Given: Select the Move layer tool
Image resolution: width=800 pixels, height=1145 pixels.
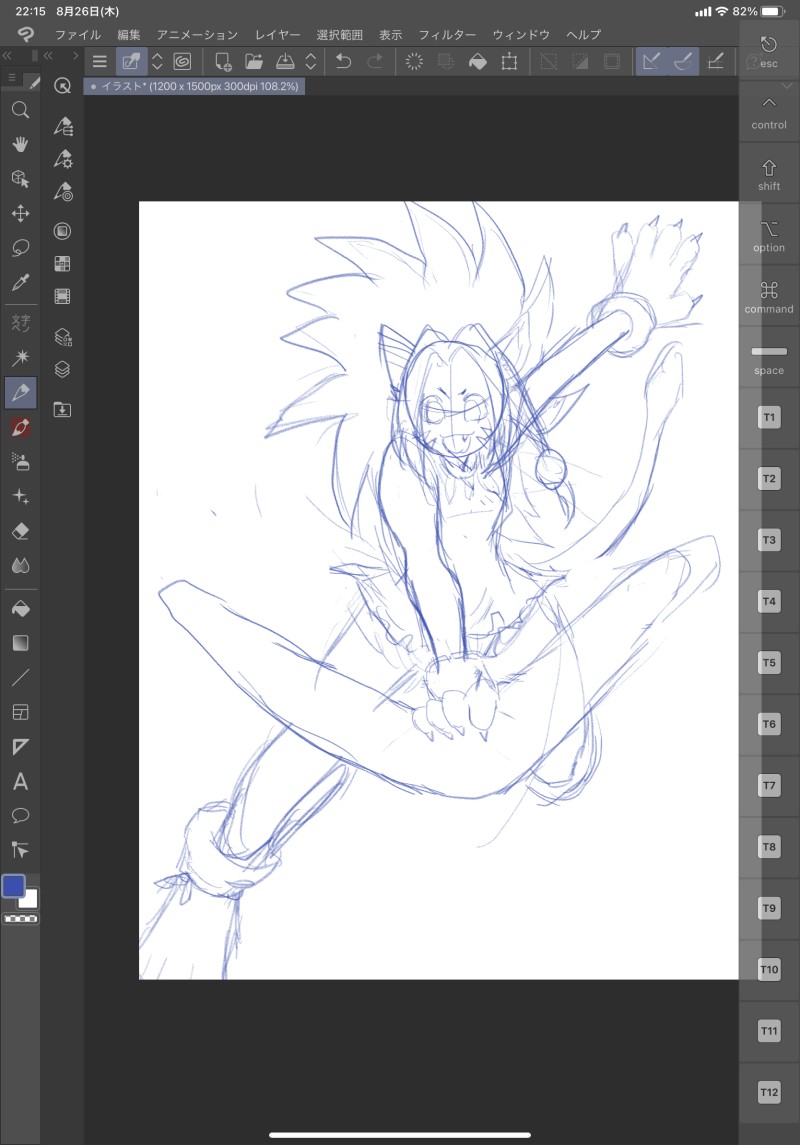Looking at the screenshot, I should (x=20, y=213).
